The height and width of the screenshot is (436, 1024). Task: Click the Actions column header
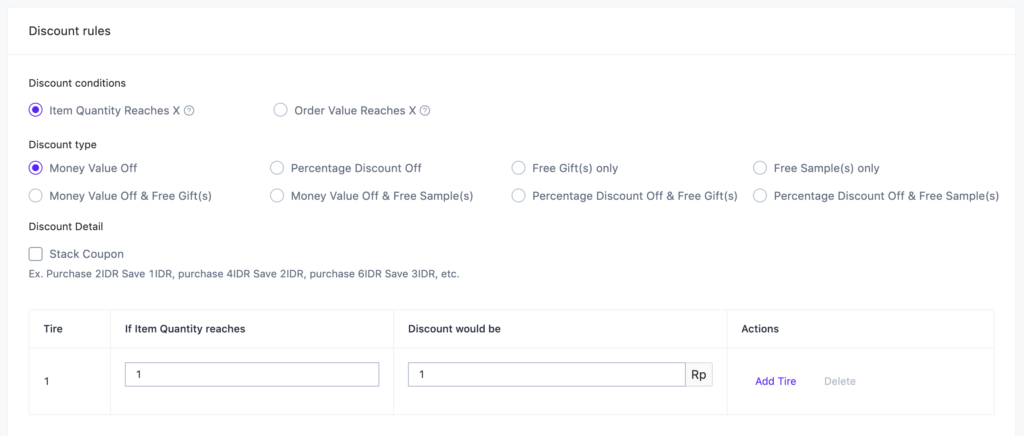point(760,329)
